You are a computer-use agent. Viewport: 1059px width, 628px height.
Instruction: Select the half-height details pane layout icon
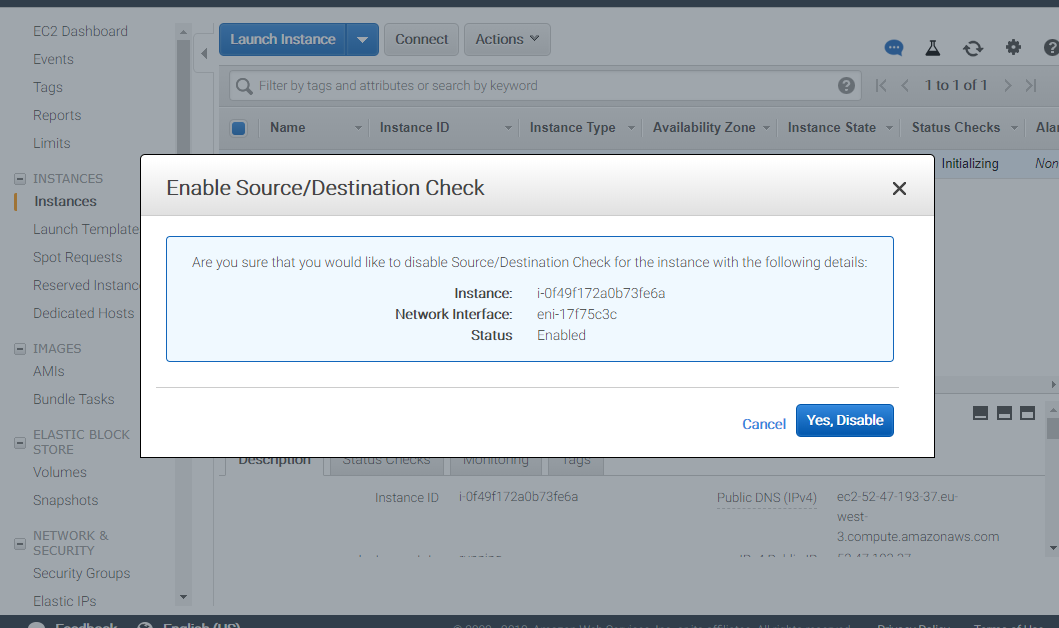[x=1003, y=412]
